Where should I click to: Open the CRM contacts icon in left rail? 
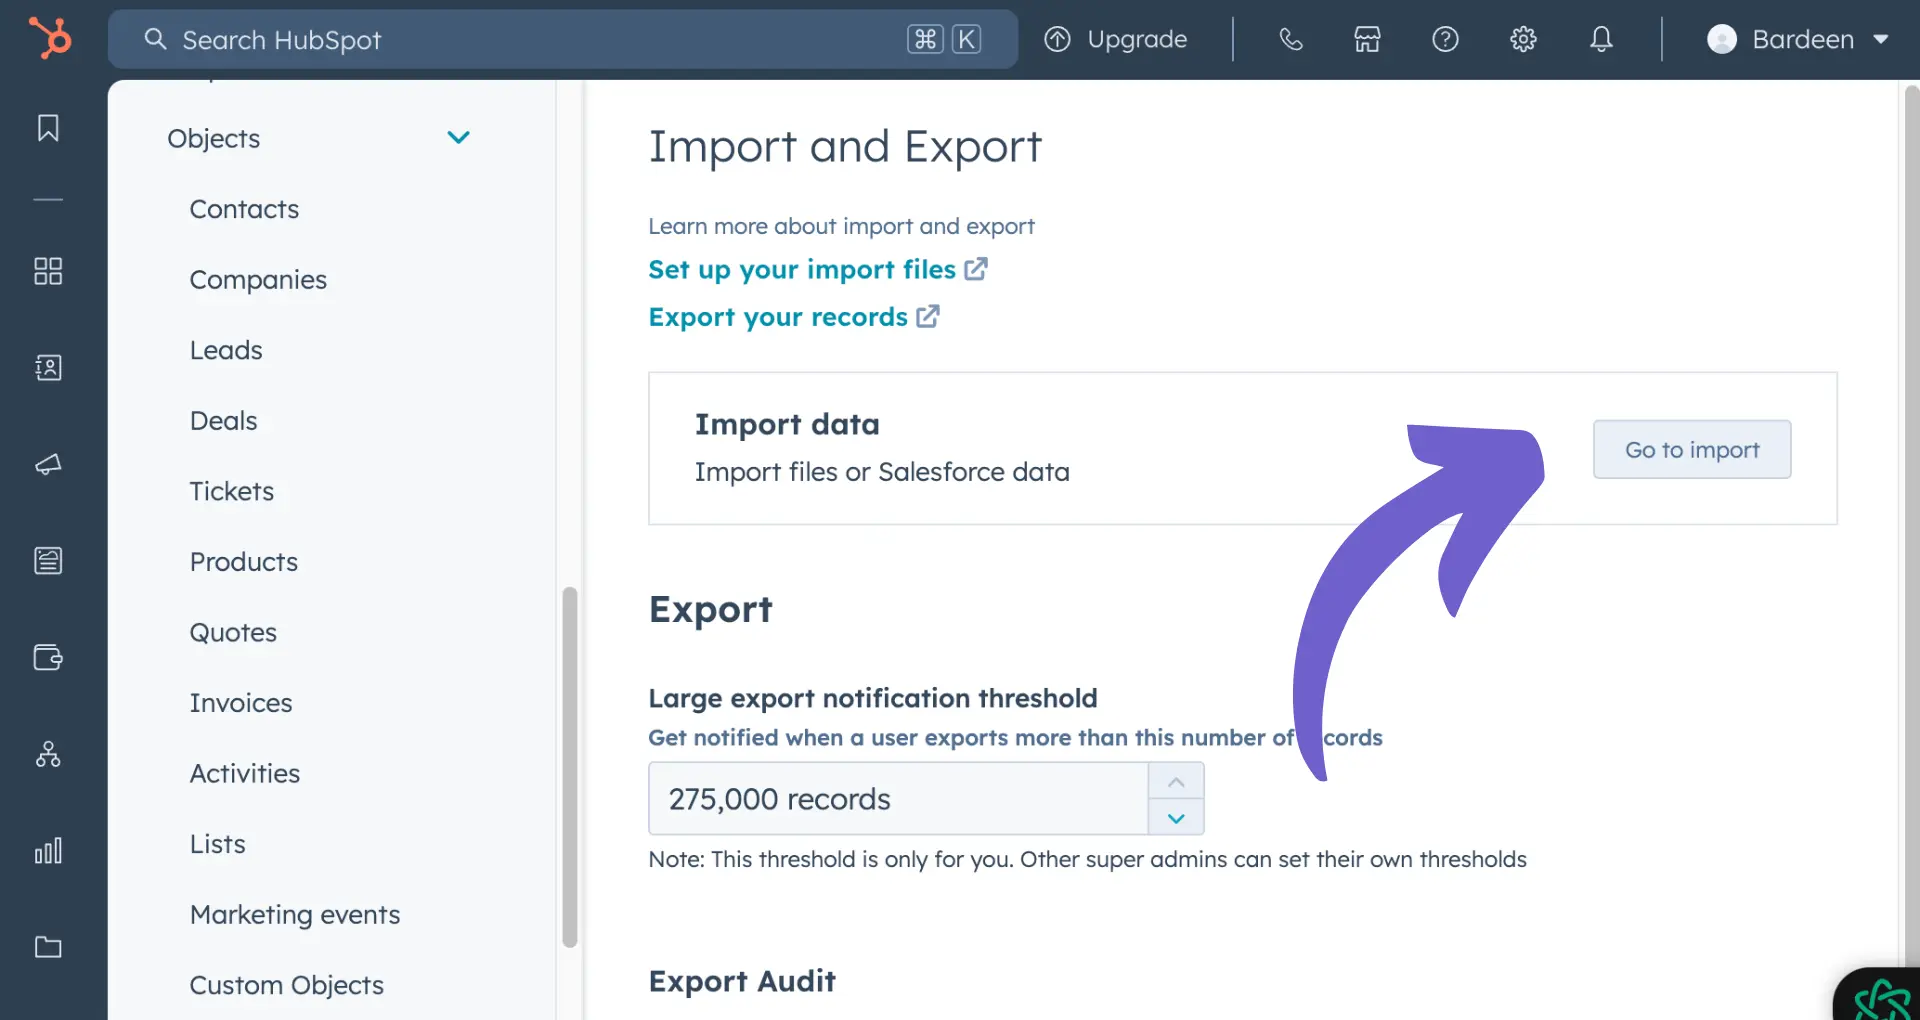point(48,367)
